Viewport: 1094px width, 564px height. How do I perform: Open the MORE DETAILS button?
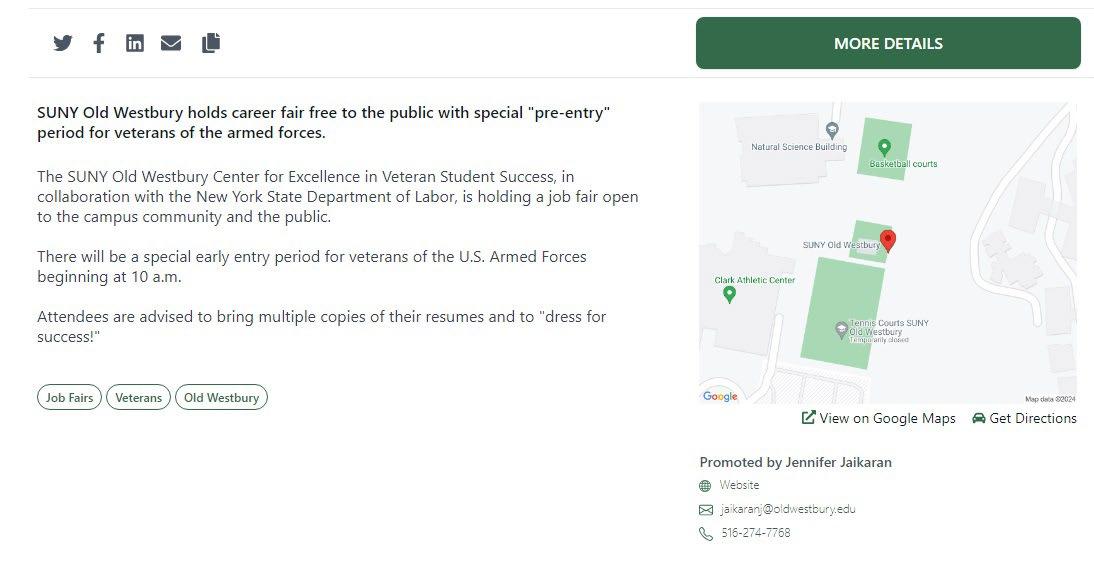point(888,43)
